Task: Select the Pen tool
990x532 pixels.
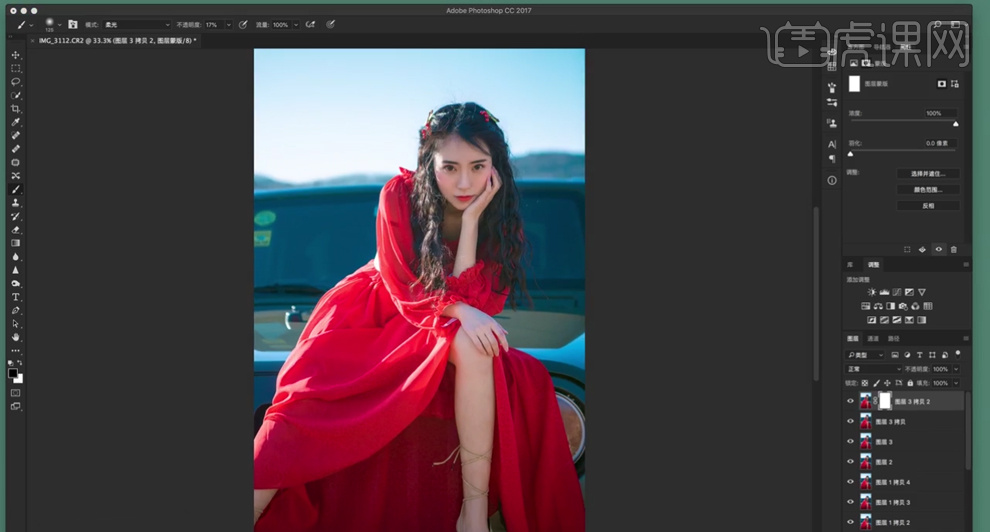Action: [x=16, y=310]
